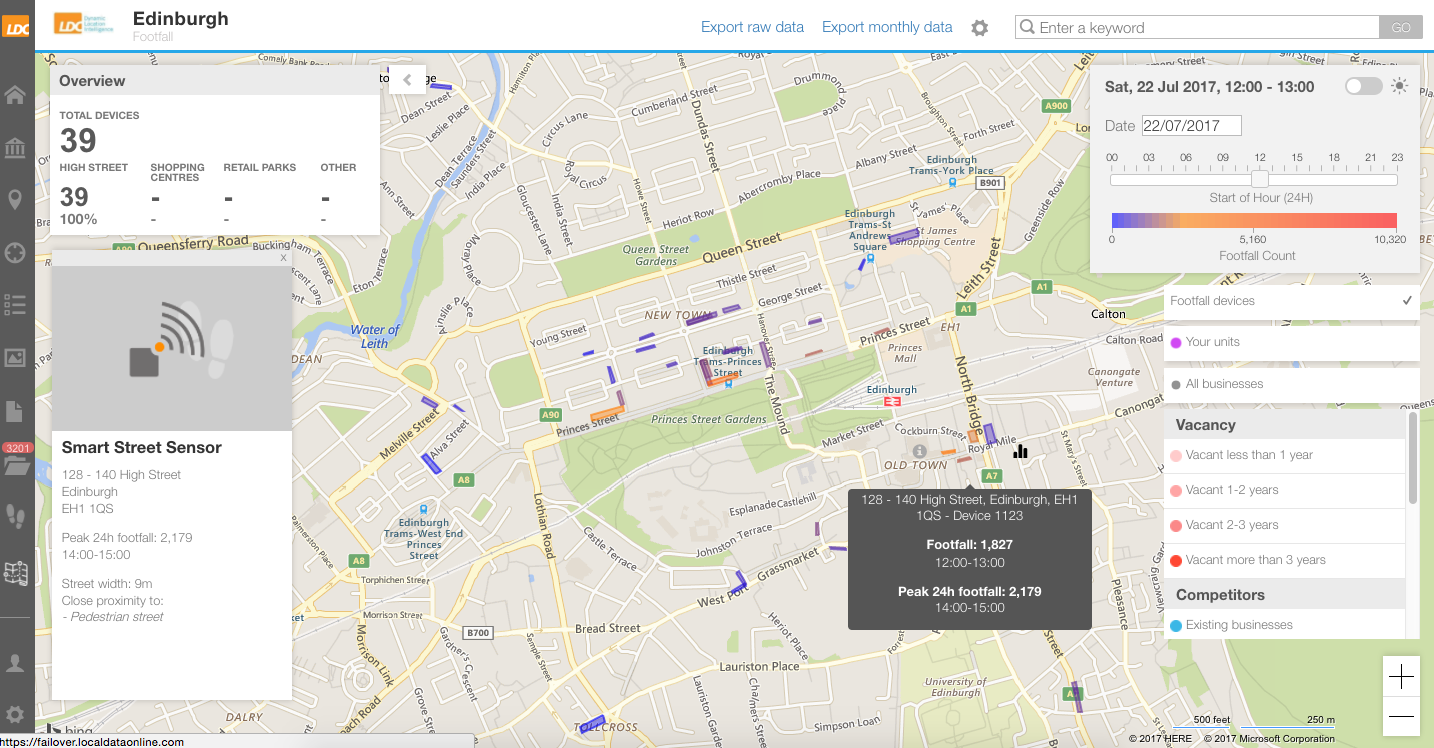Click the purple footfall segment on North Bridge
This screenshot has height=748, width=1434.
(x=990, y=434)
